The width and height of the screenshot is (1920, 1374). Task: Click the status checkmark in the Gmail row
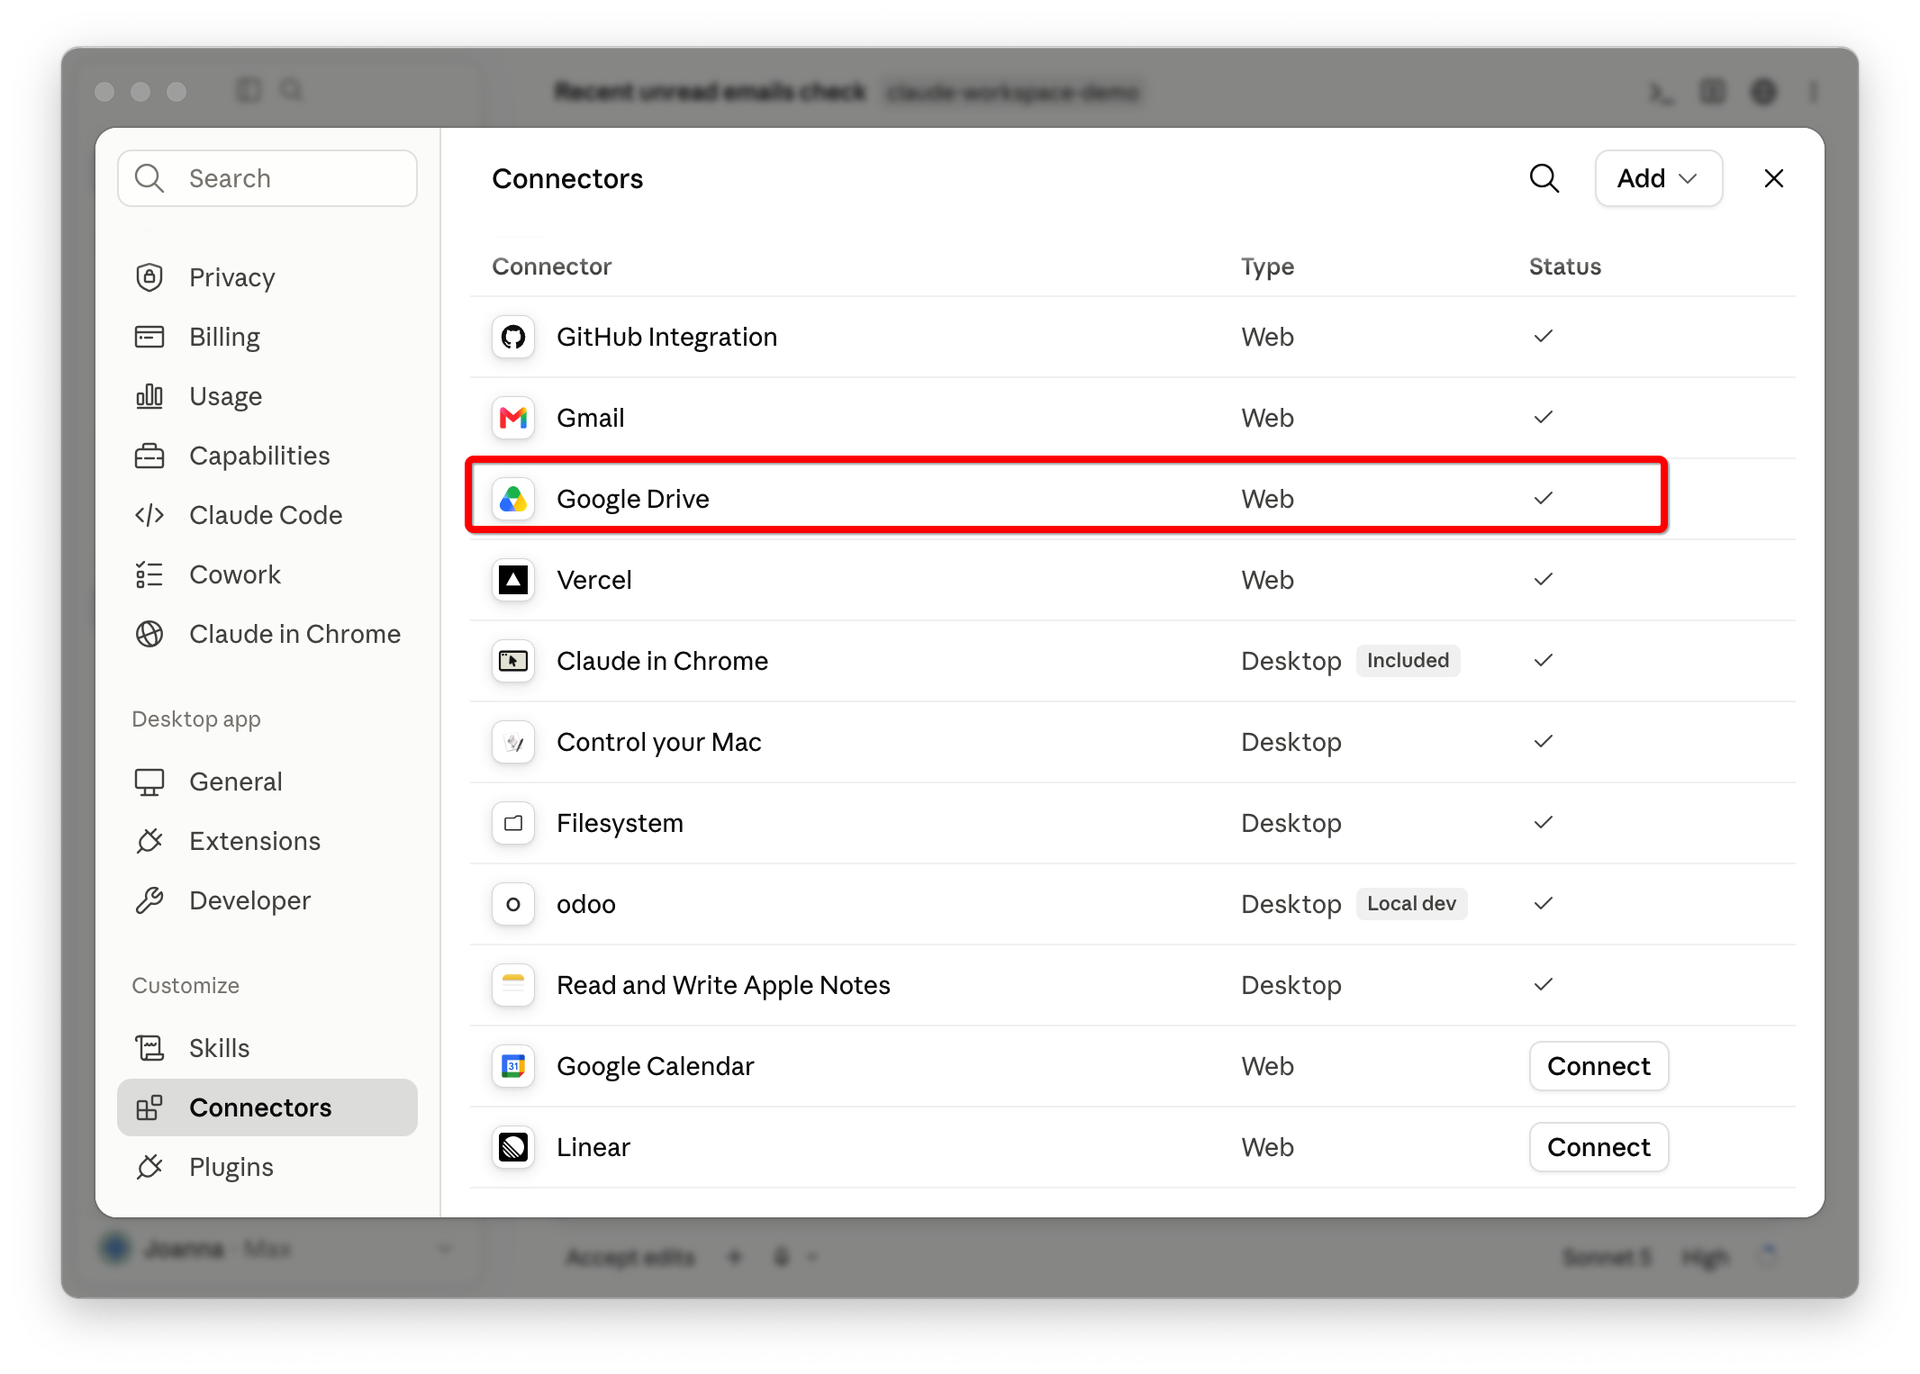tap(1543, 417)
